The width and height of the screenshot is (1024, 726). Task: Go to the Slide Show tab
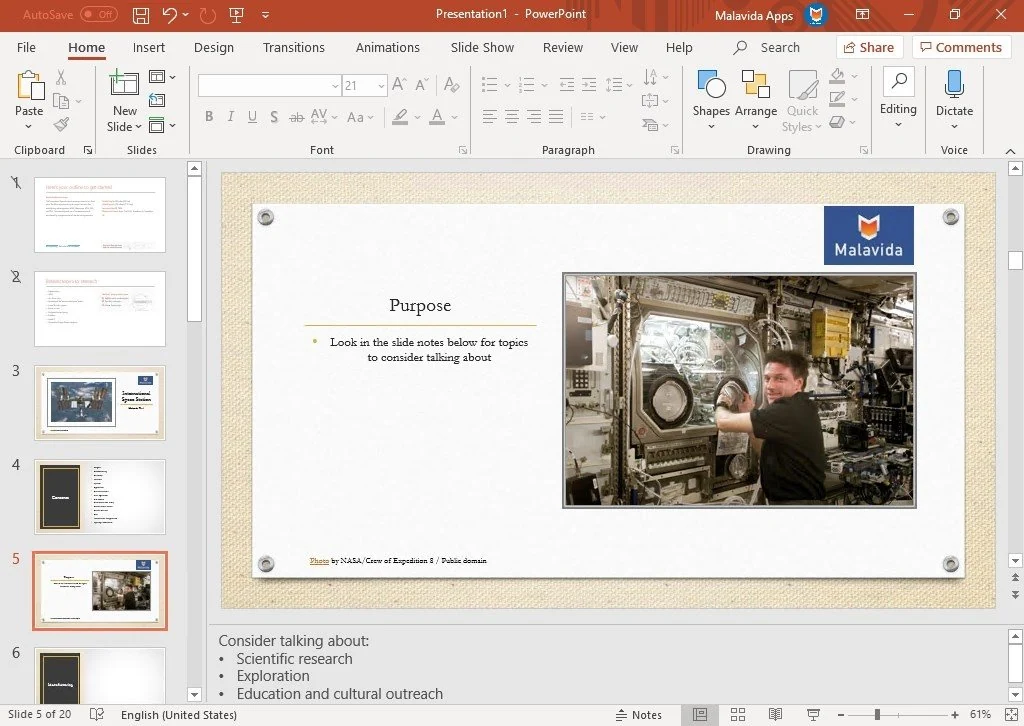482,48
